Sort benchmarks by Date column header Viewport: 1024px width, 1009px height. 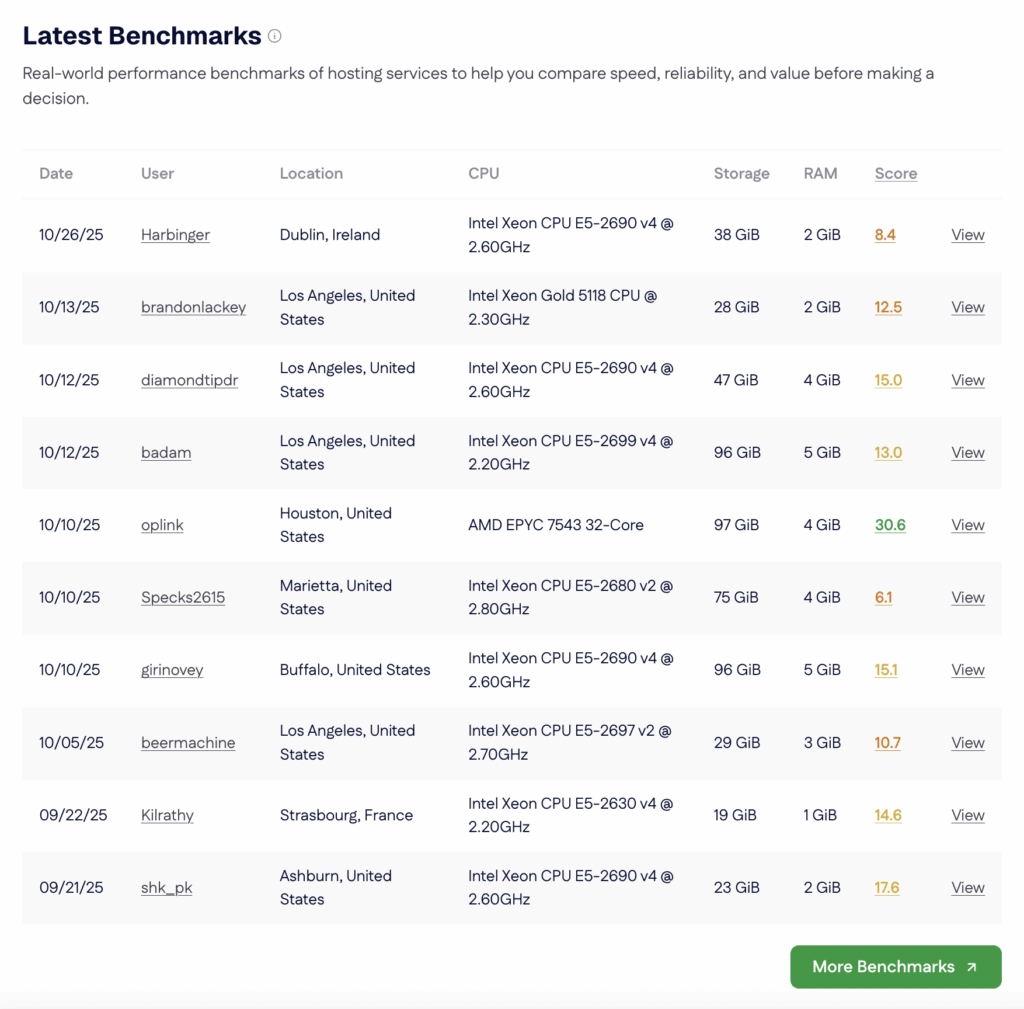56,173
